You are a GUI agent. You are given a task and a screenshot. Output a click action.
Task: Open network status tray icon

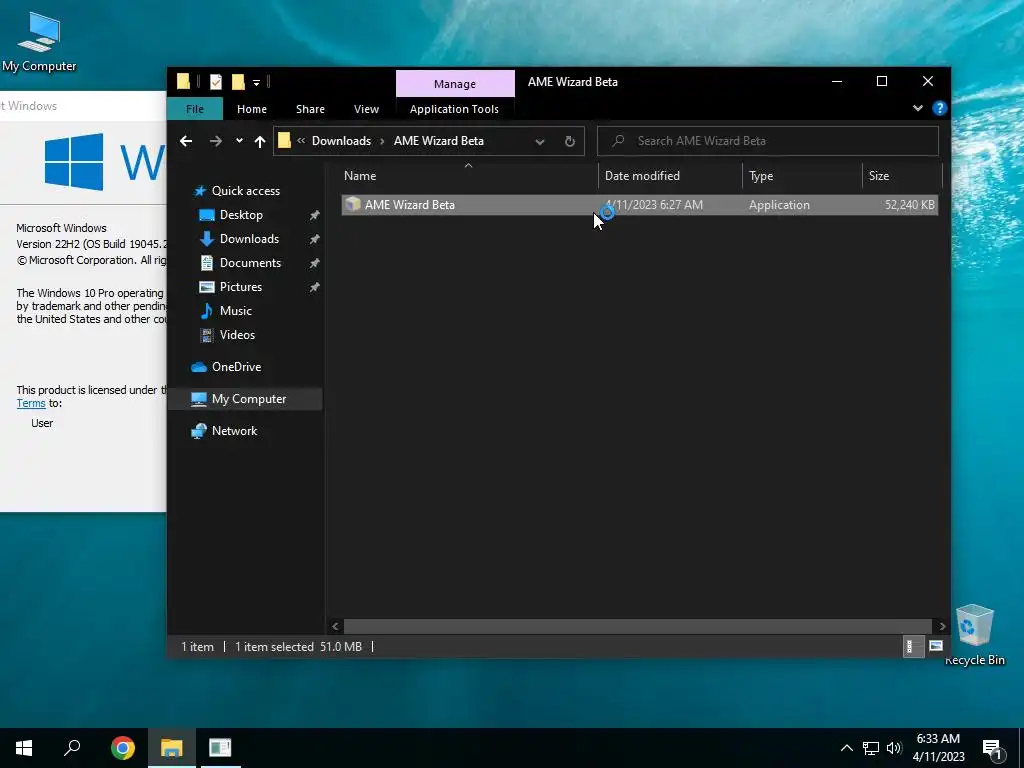coord(871,748)
